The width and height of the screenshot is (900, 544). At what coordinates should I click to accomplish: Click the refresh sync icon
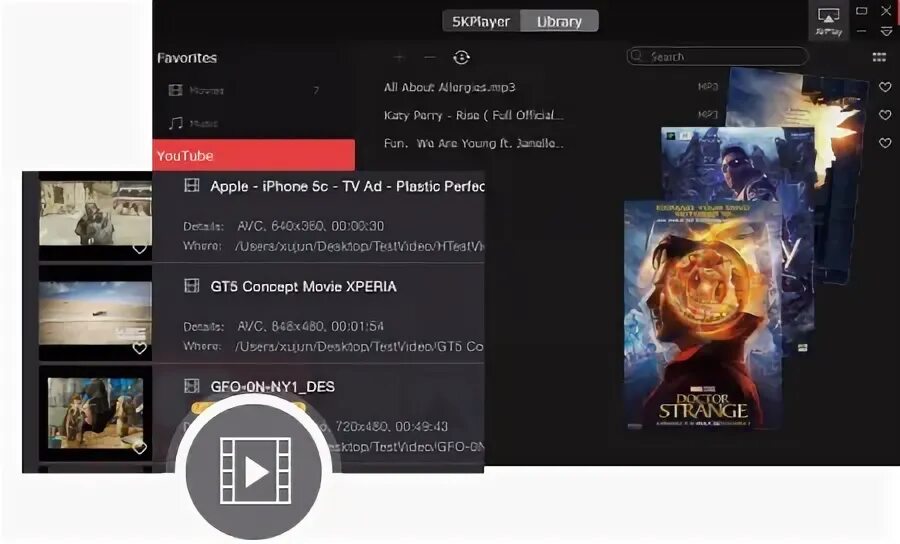[x=461, y=57]
